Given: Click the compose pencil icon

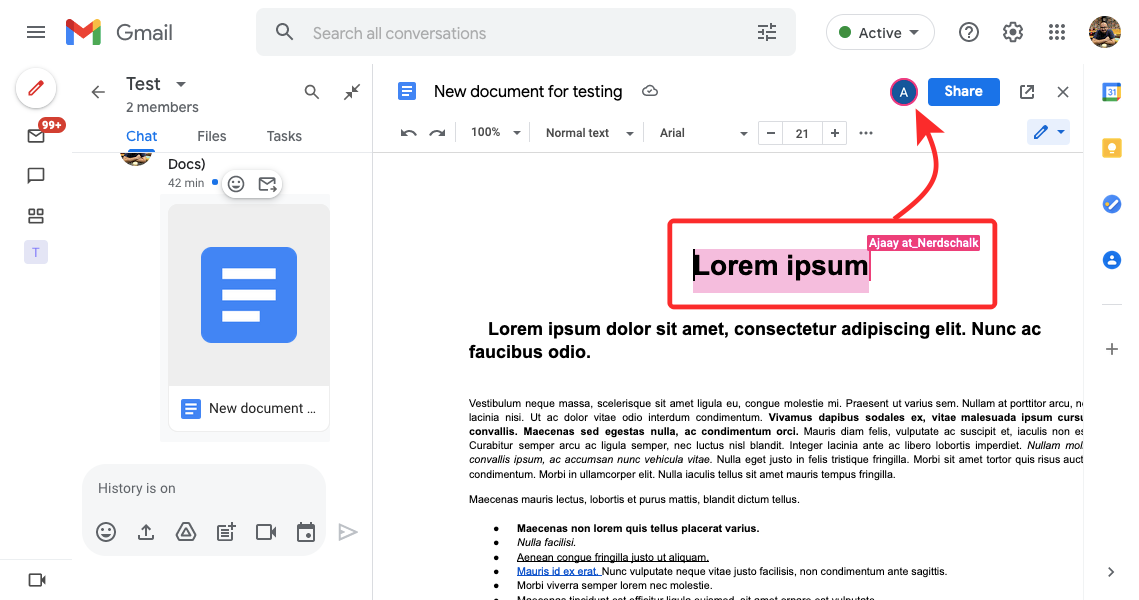Looking at the screenshot, I should point(36,89).
